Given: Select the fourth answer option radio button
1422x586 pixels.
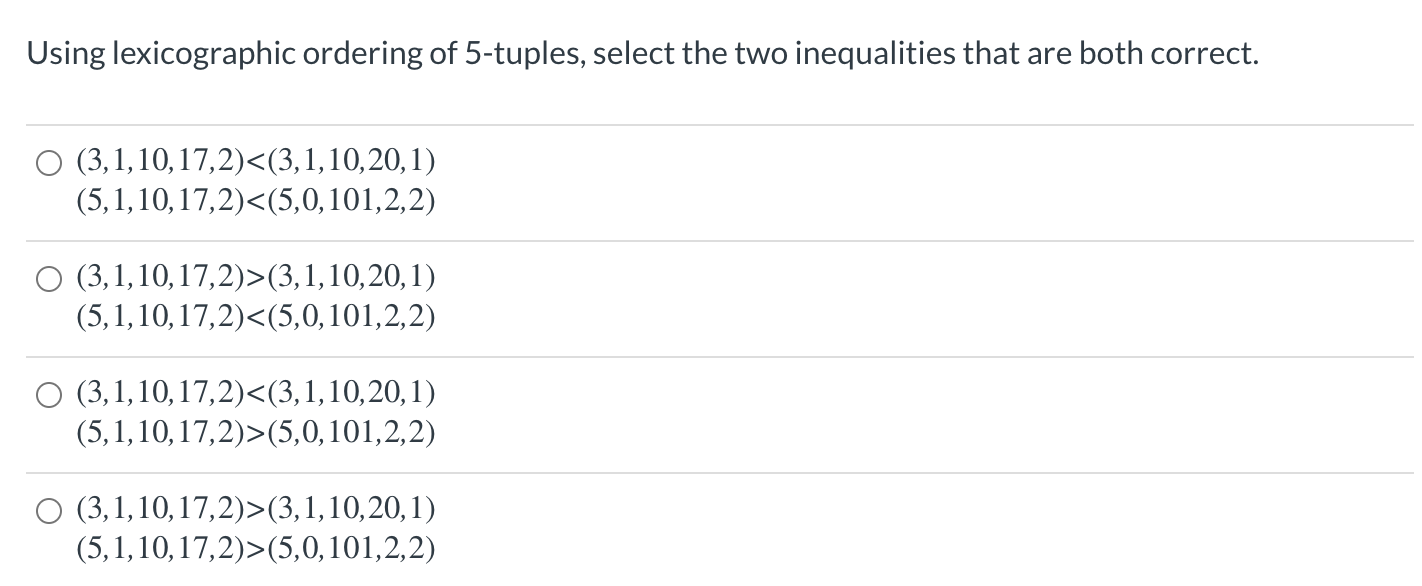Looking at the screenshot, I should pos(47,510).
